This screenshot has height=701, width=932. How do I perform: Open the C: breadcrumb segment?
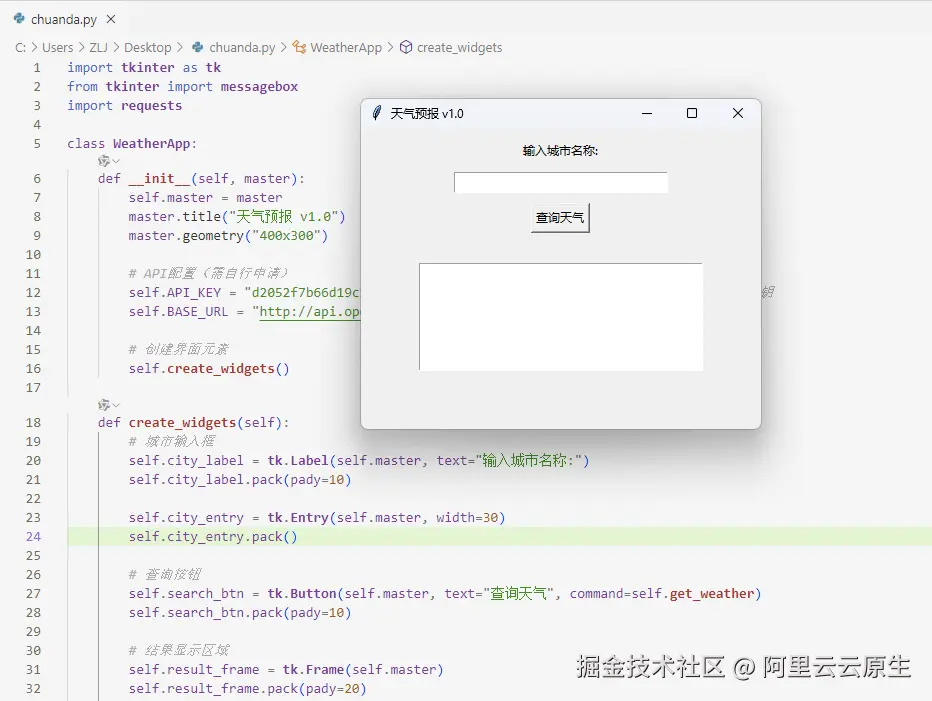pos(20,48)
